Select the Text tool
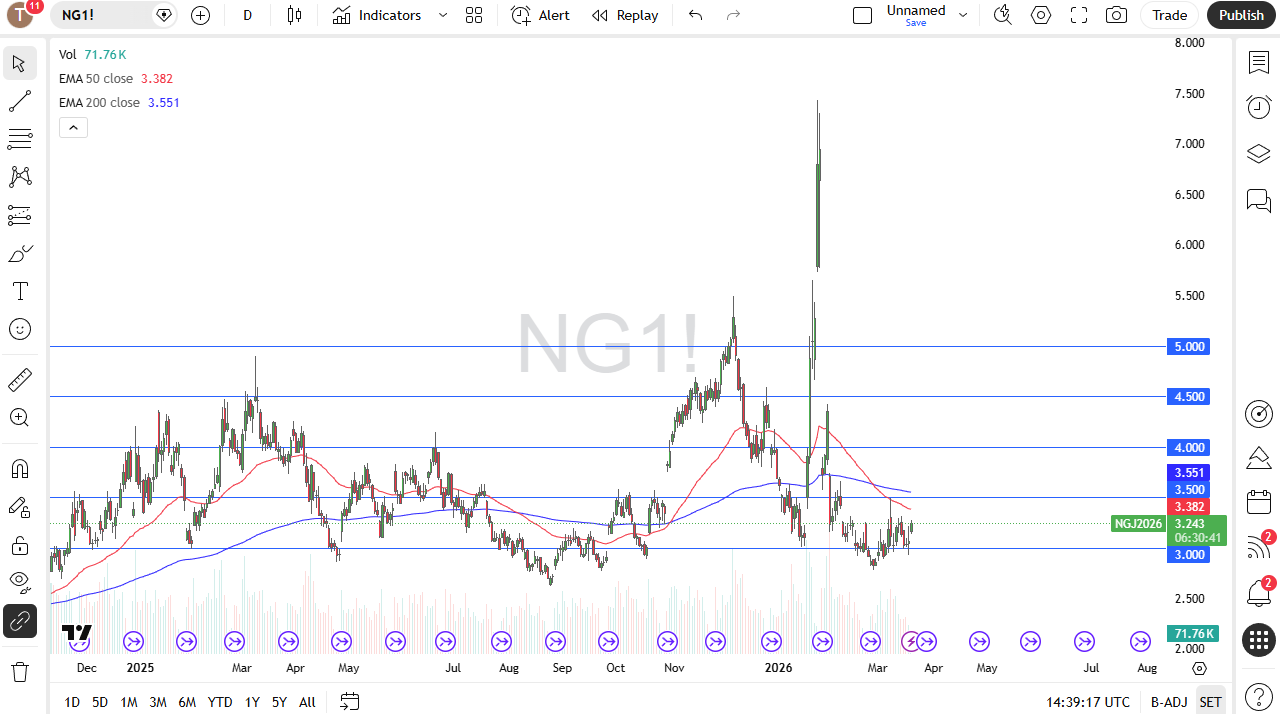Screen dimensions: 1280x714 point(20,291)
